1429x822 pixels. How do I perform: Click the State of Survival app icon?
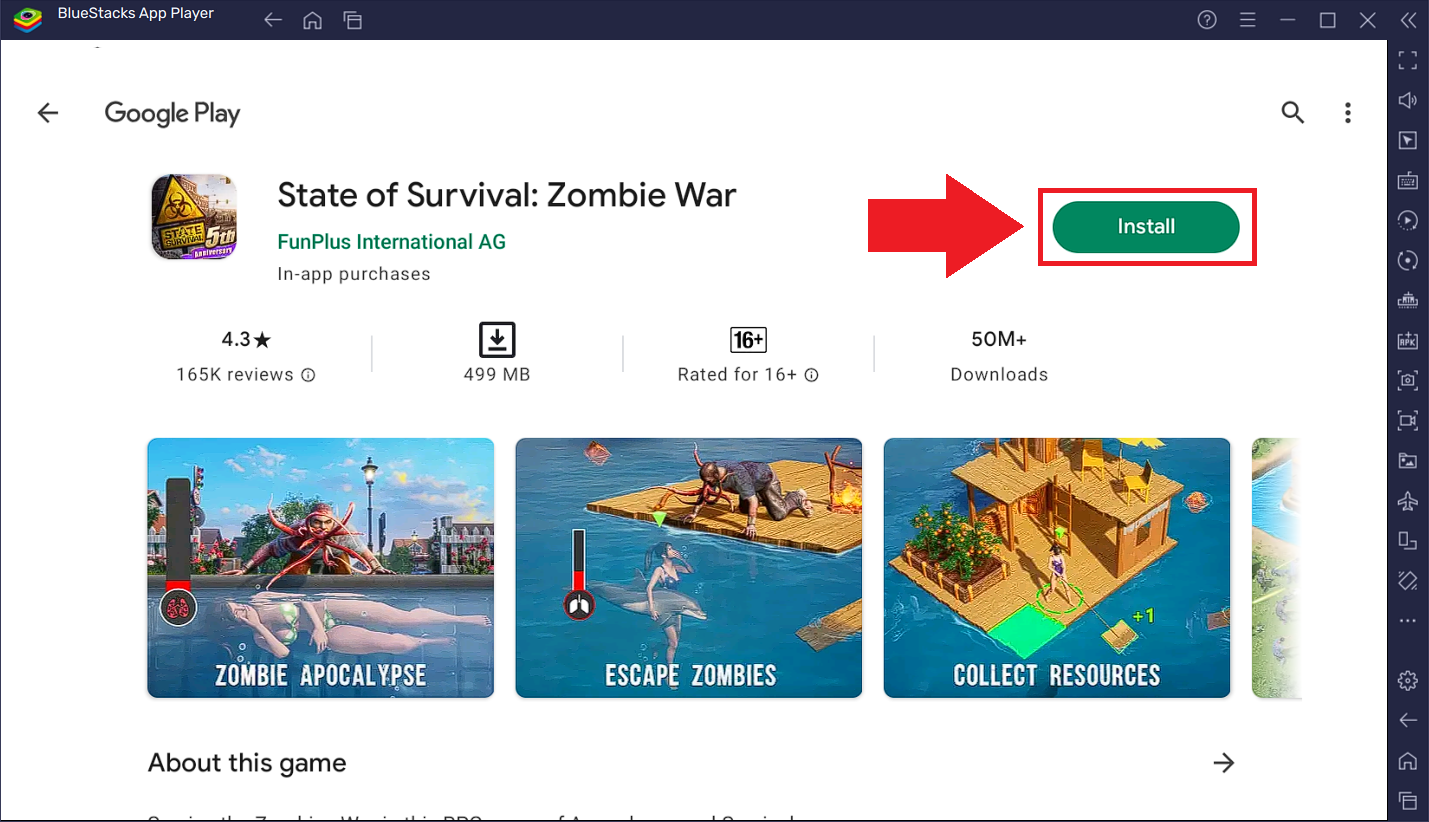pyautogui.click(x=194, y=217)
